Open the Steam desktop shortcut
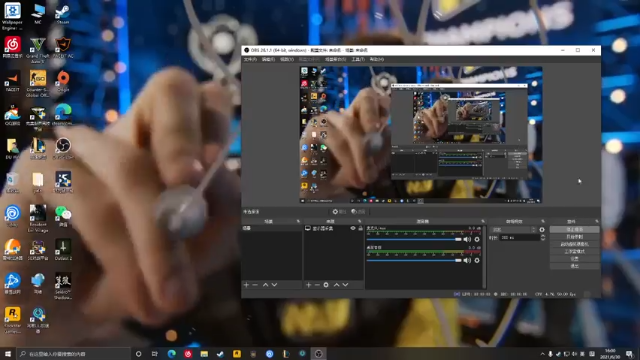 pos(63,14)
